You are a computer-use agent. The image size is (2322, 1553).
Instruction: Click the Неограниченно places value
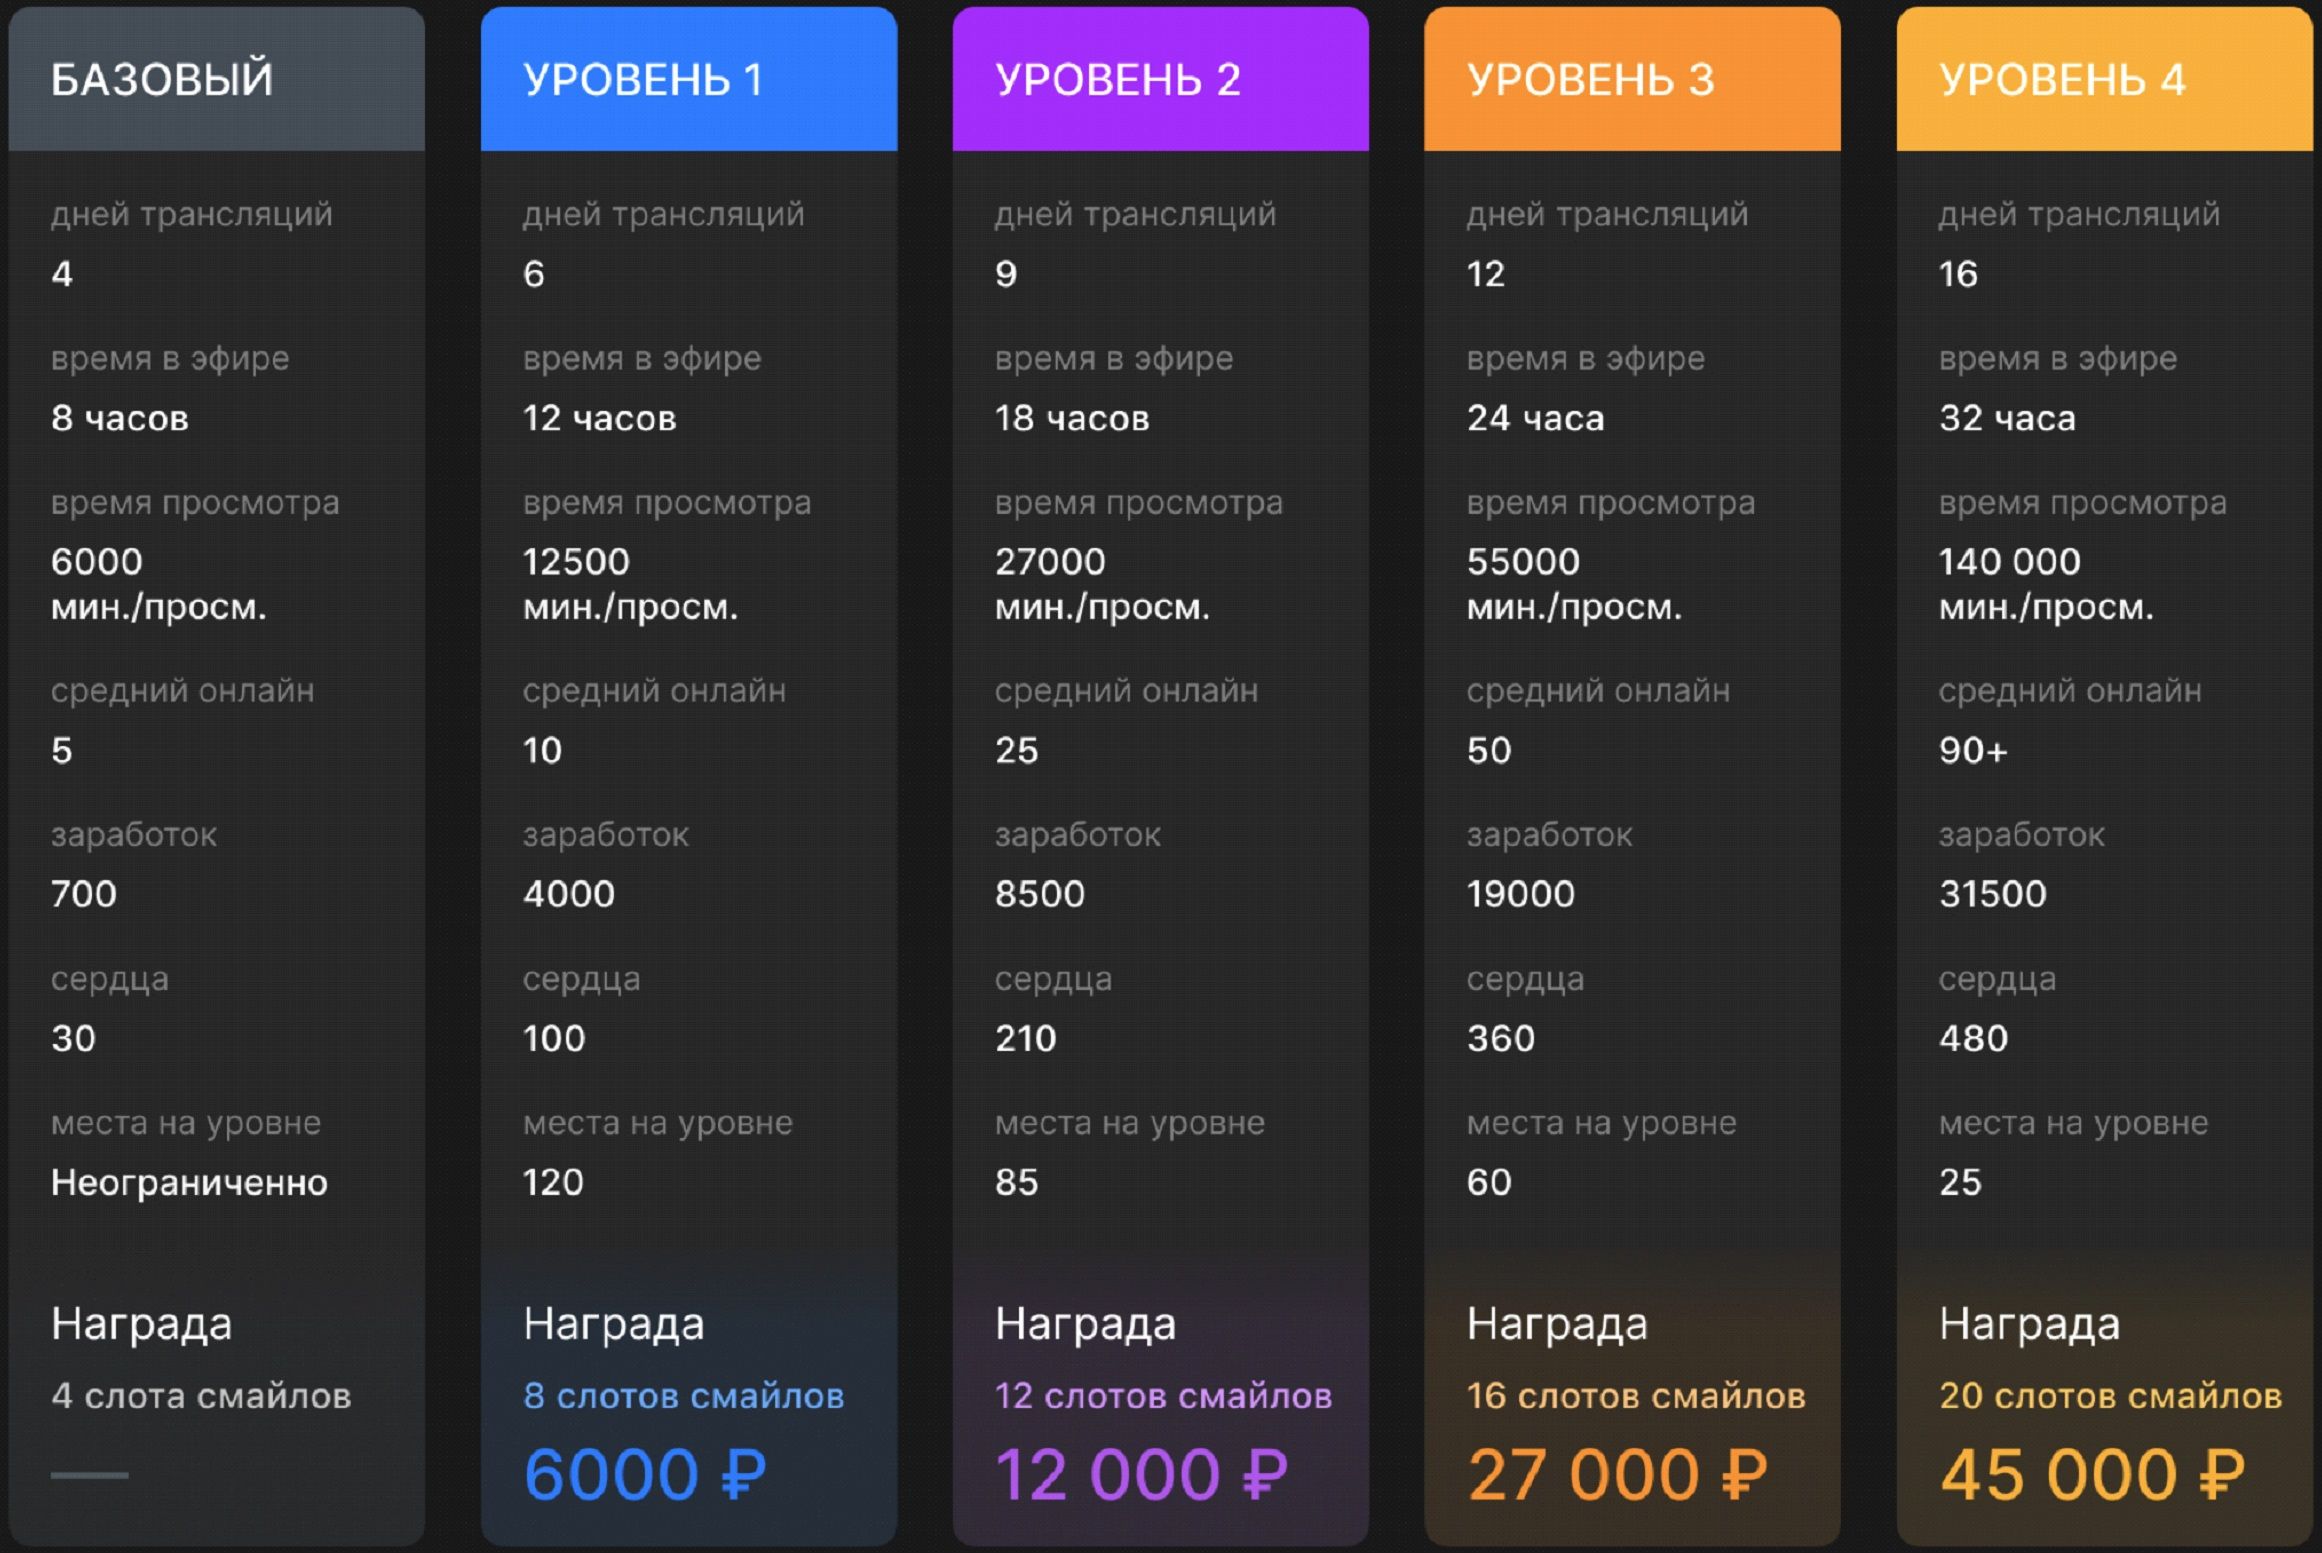(189, 1182)
